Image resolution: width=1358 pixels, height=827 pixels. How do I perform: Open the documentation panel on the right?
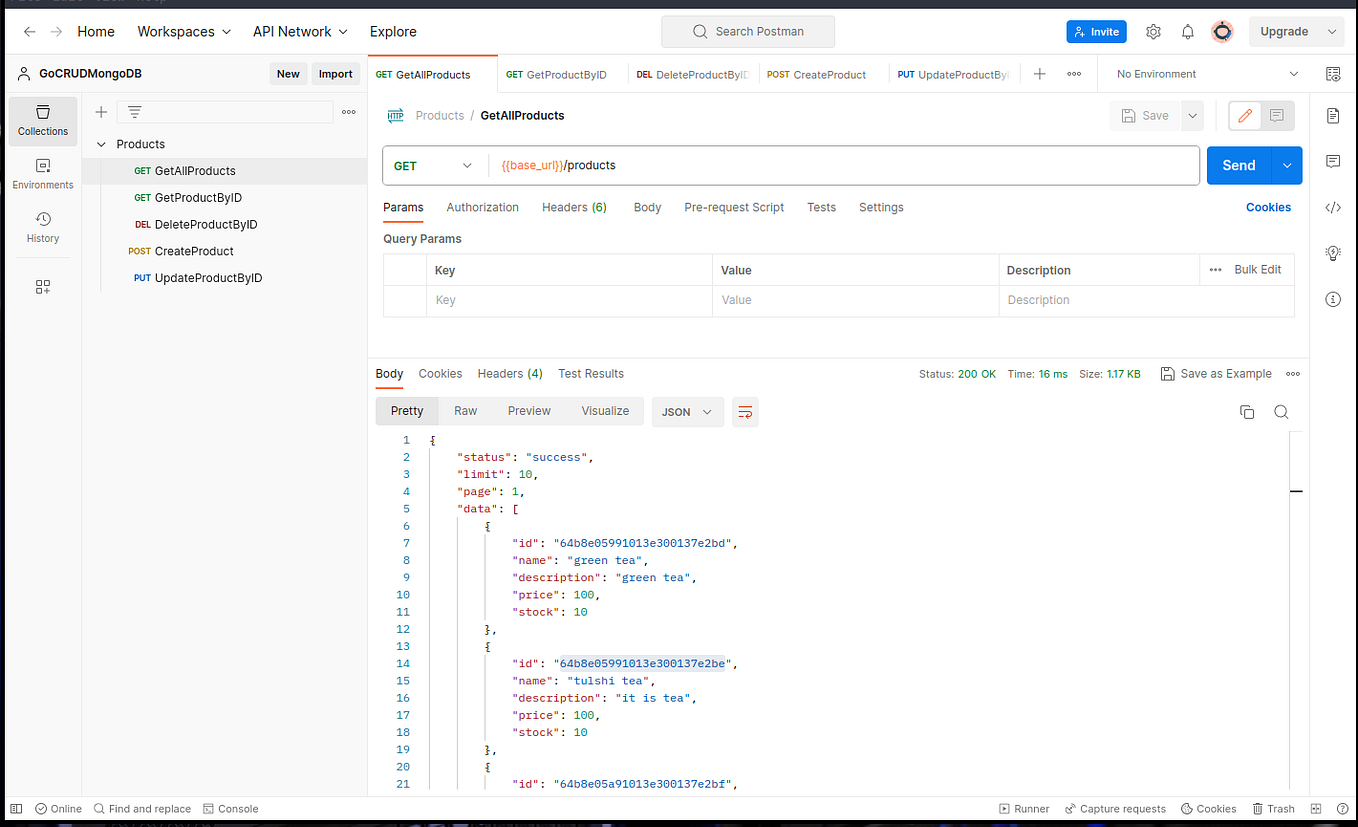click(x=1333, y=115)
